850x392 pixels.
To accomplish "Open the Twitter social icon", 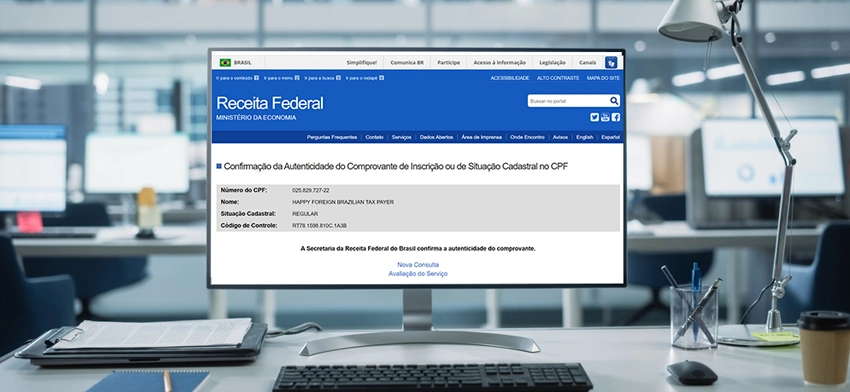I will click(595, 117).
